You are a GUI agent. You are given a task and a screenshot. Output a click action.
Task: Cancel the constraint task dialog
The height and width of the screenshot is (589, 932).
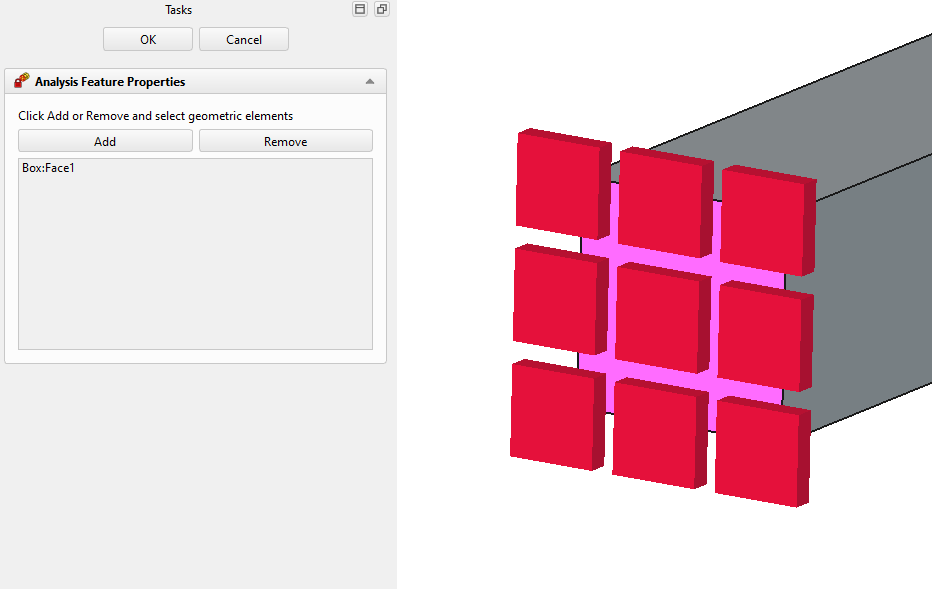click(244, 40)
